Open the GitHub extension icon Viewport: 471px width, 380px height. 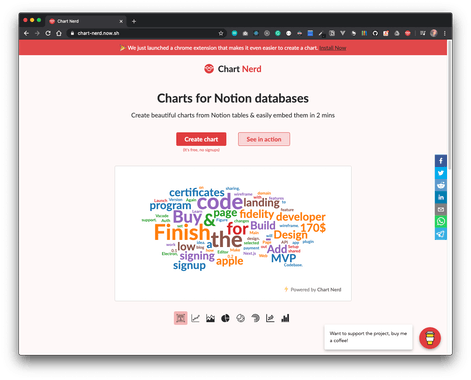375,33
